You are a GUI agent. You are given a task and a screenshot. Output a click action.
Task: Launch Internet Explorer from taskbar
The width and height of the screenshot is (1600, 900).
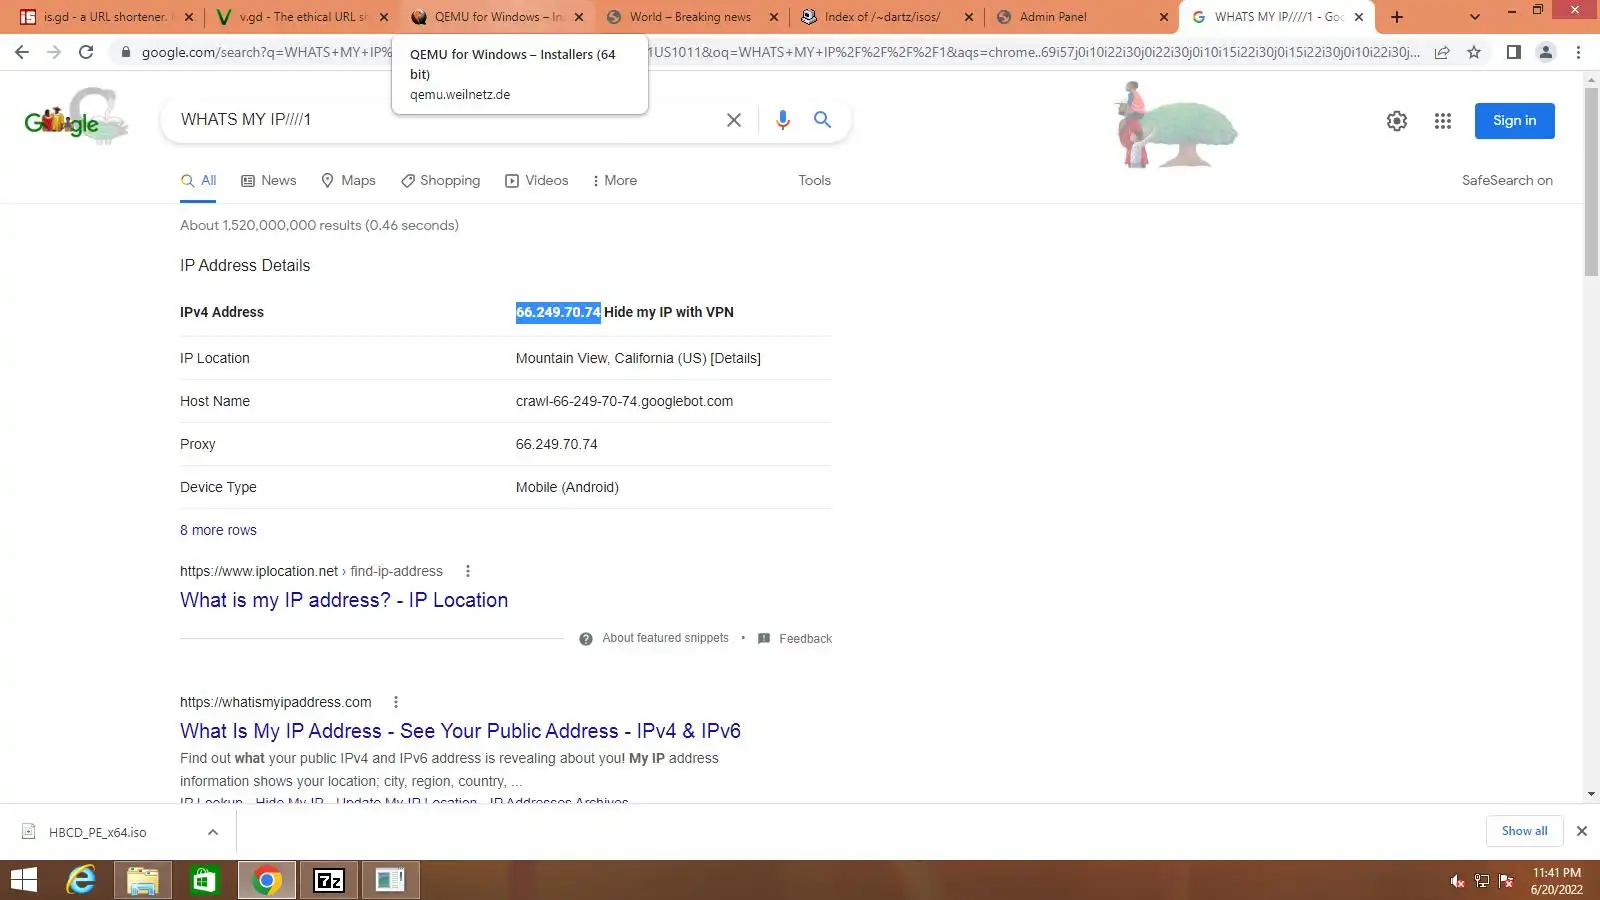pyautogui.click(x=81, y=880)
